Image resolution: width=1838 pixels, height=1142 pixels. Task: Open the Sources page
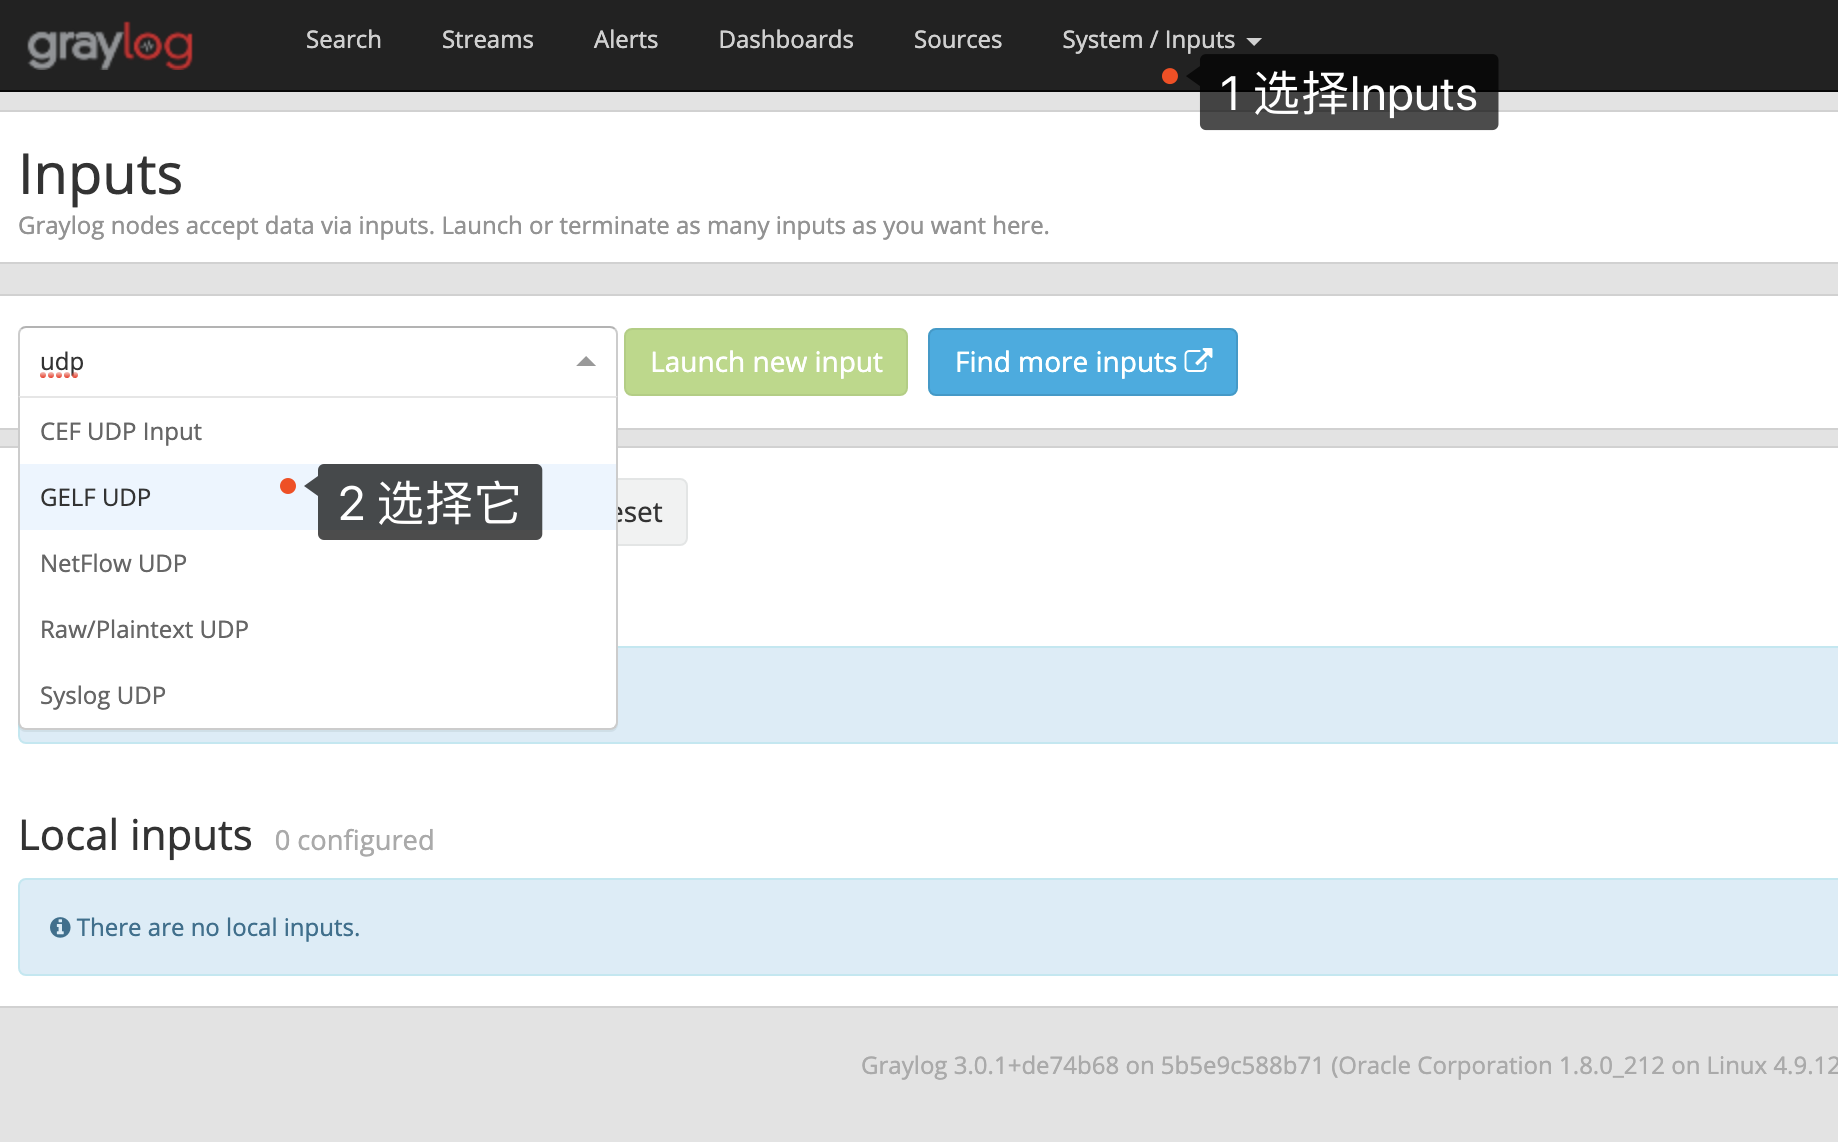click(x=958, y=39)
